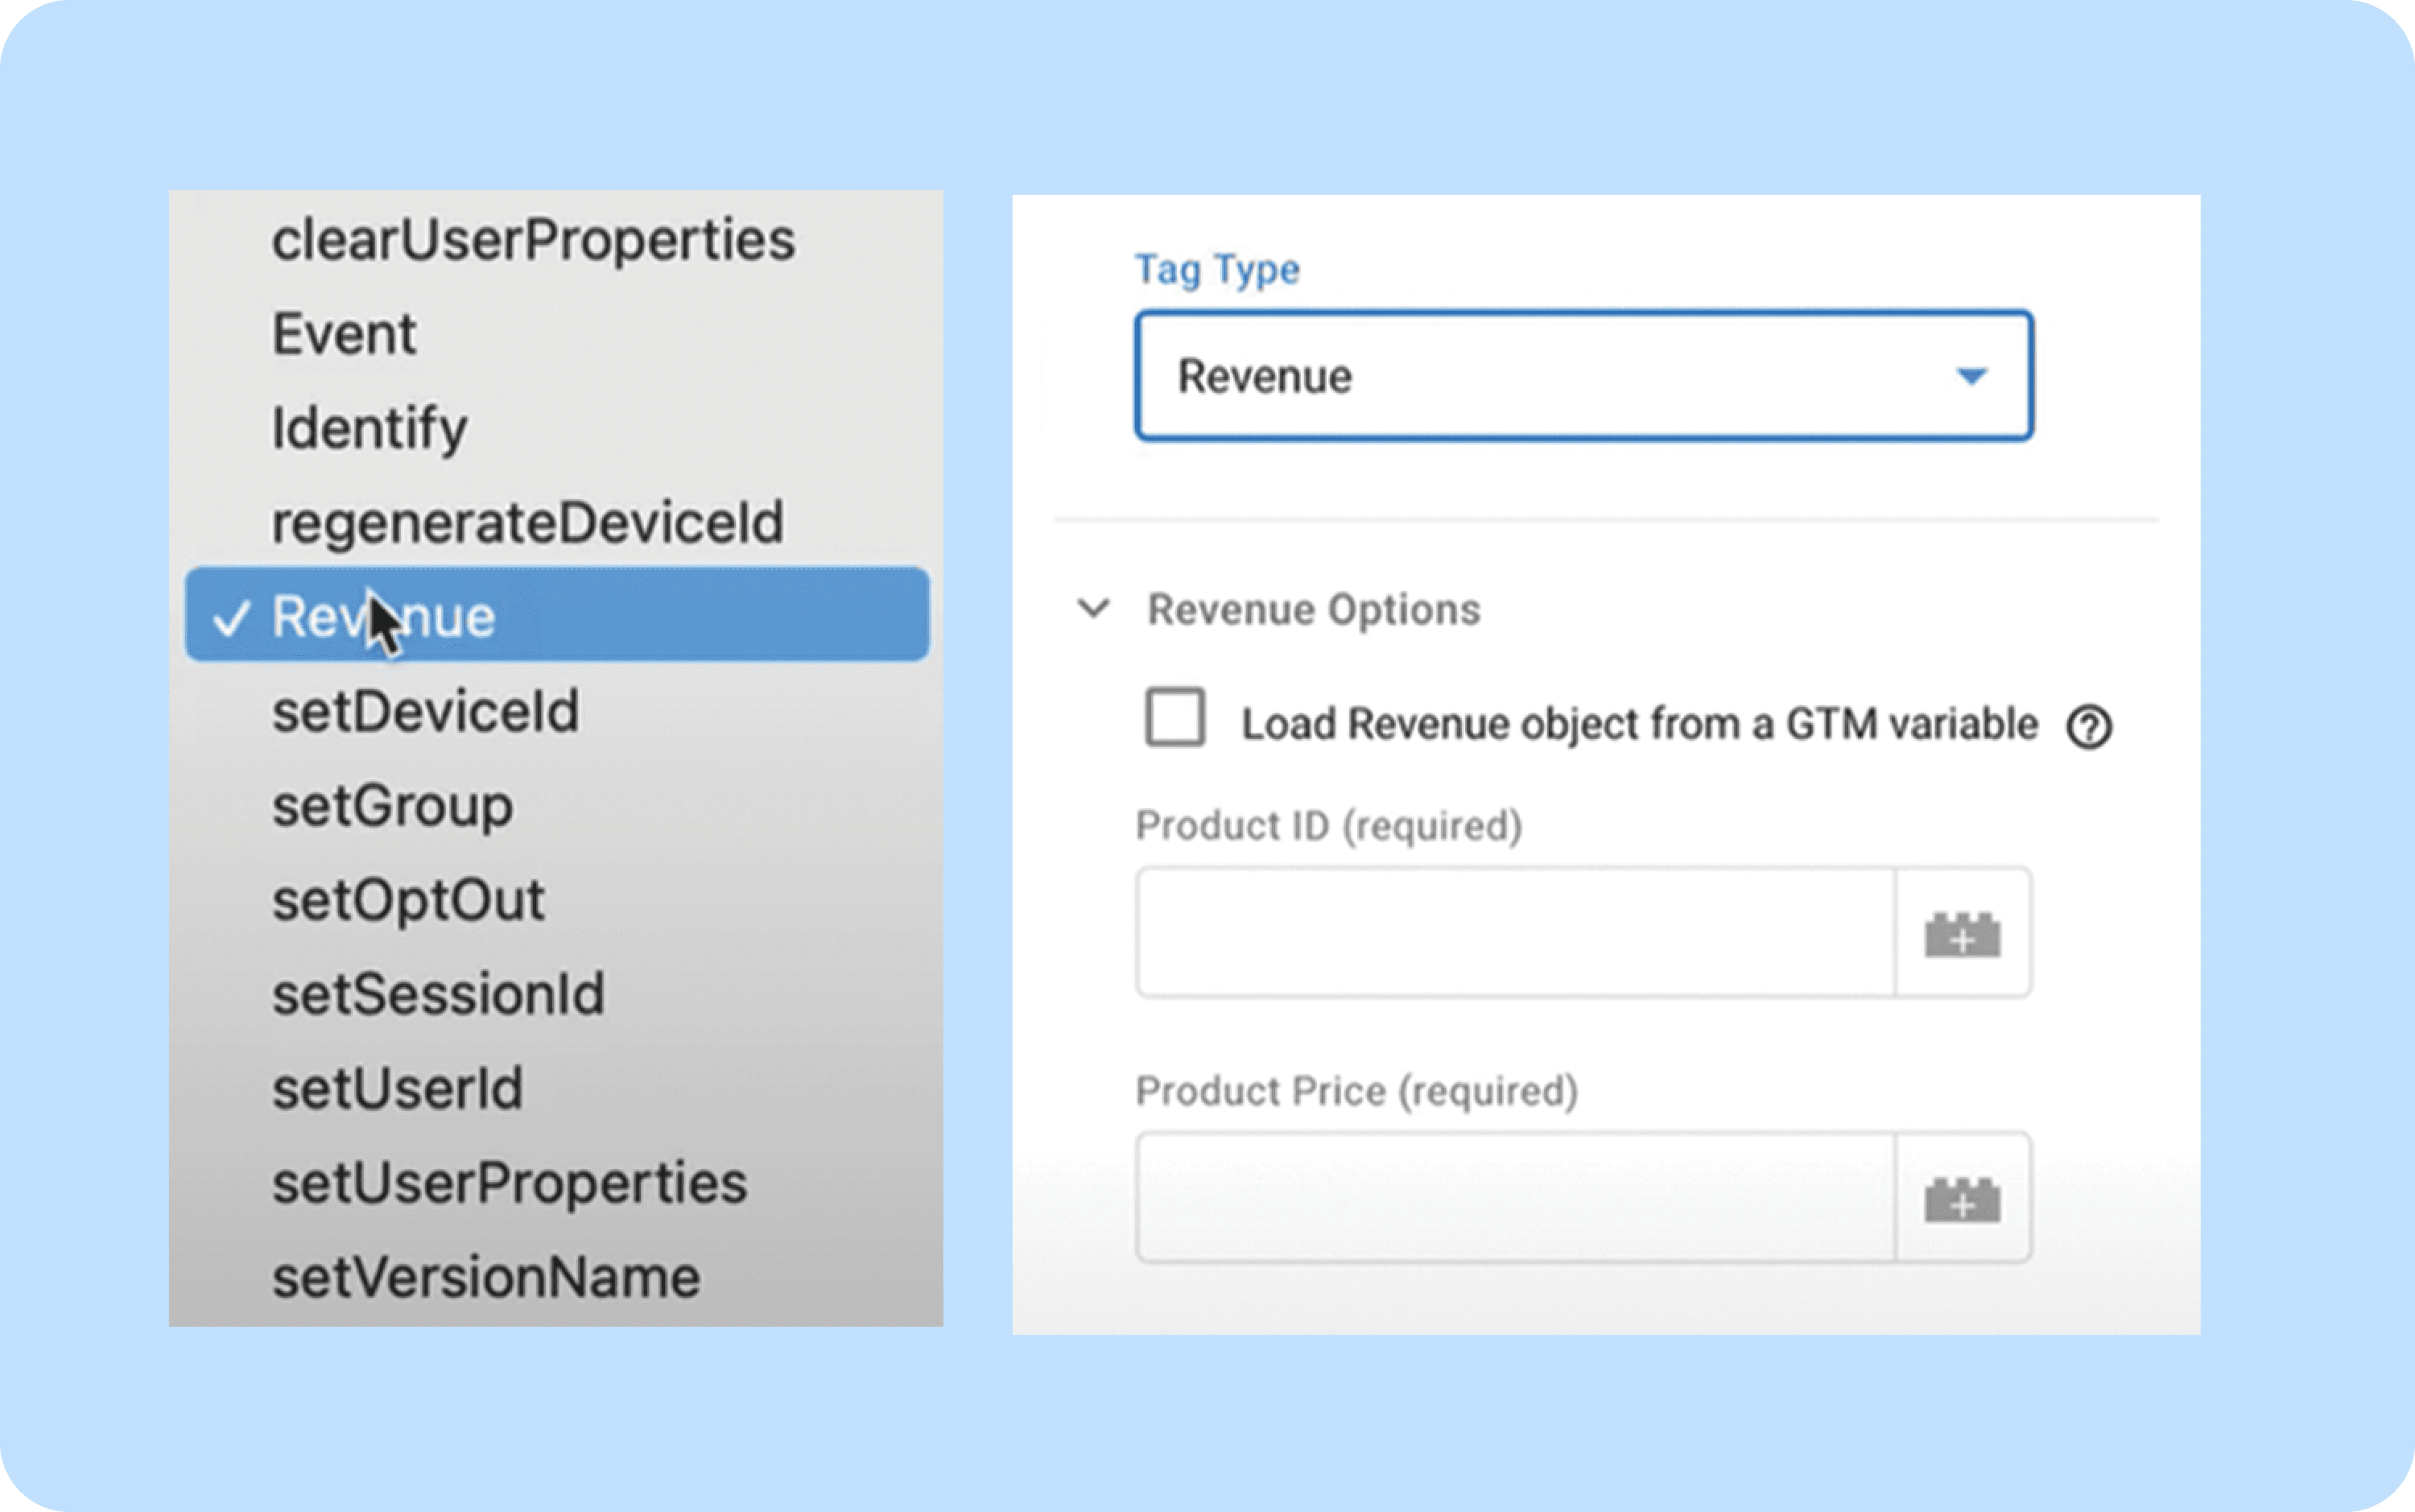Pick setDeviceId from the list
The width and height of the screenshot is (2415, 1512).
[x=425, y=711]
